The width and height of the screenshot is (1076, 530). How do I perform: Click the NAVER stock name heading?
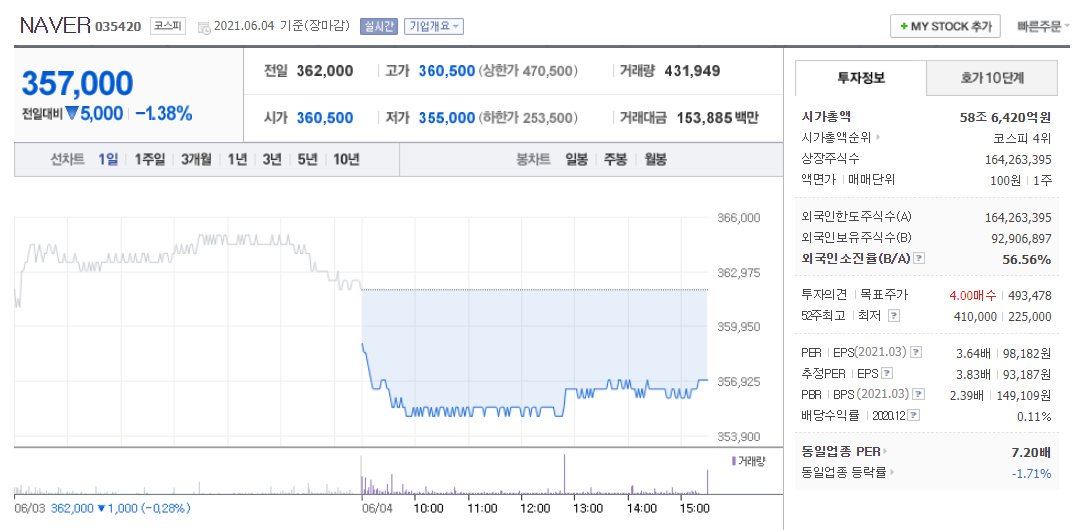(x=55, y=26)
